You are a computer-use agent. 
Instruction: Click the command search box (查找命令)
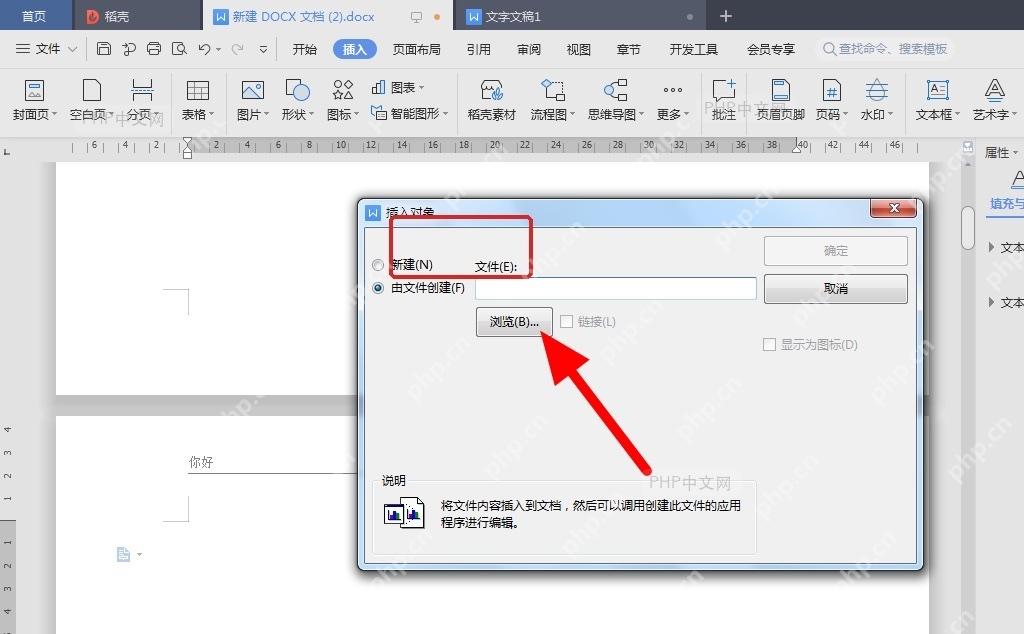pos(885,49)
